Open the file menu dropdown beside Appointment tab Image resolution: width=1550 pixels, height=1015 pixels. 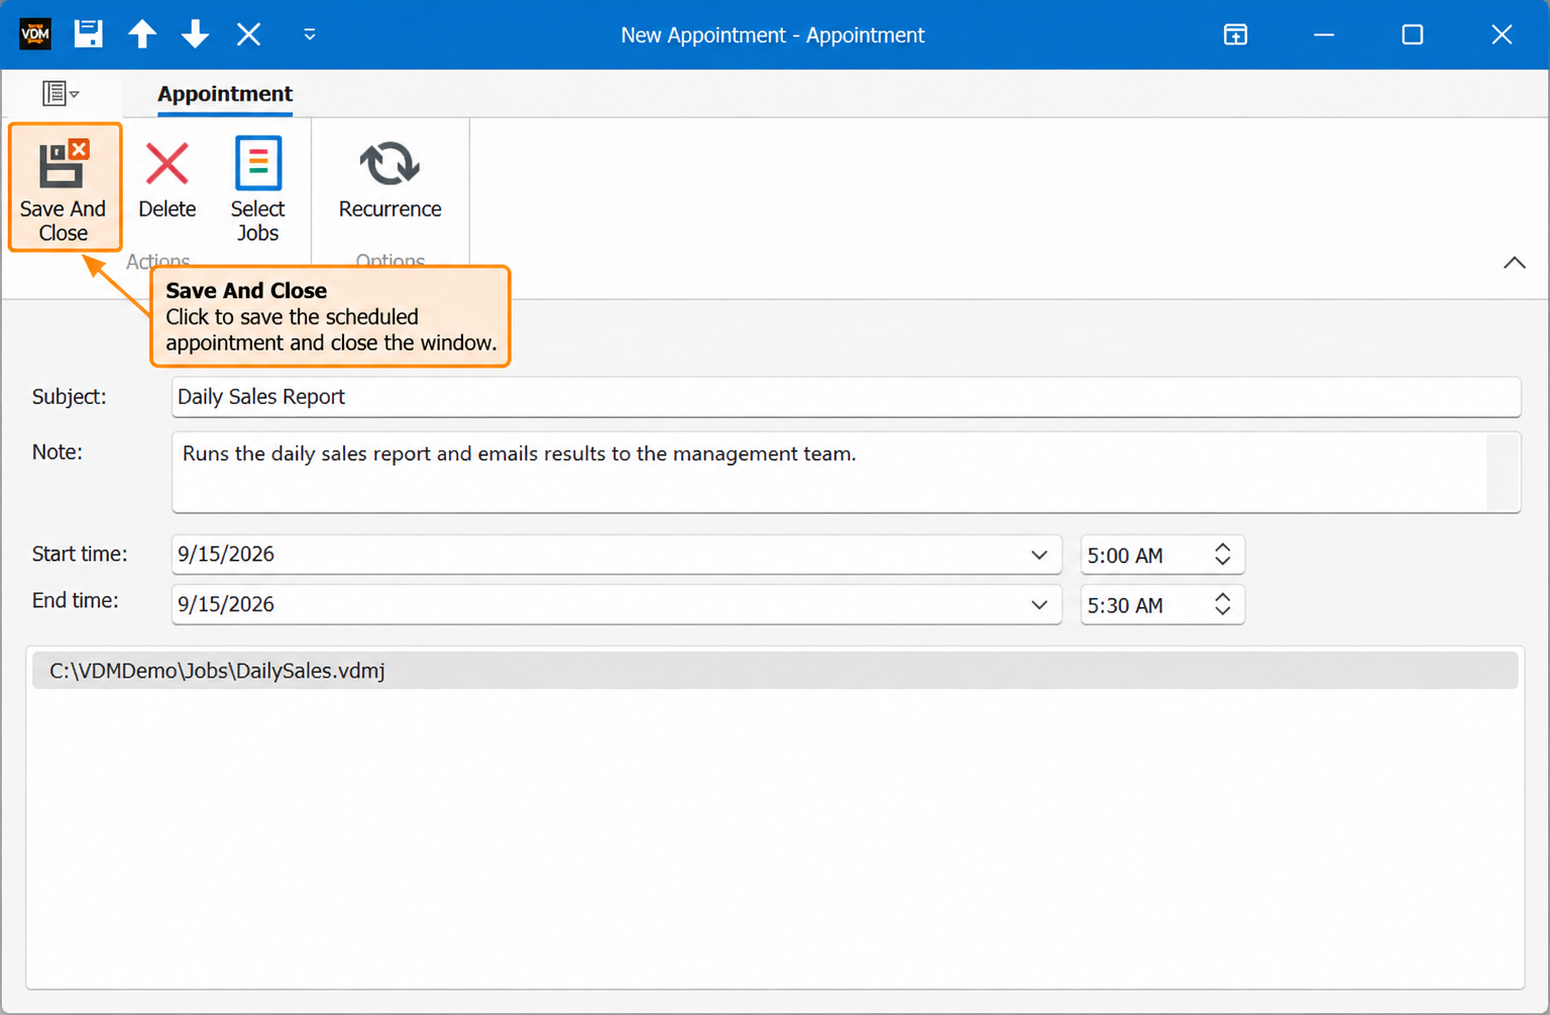click(x=61, y=93)
